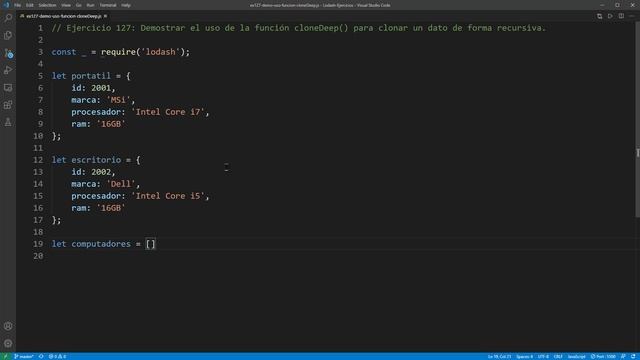
Task: Open the Remote Explorer view
Action: click(8, 88)
